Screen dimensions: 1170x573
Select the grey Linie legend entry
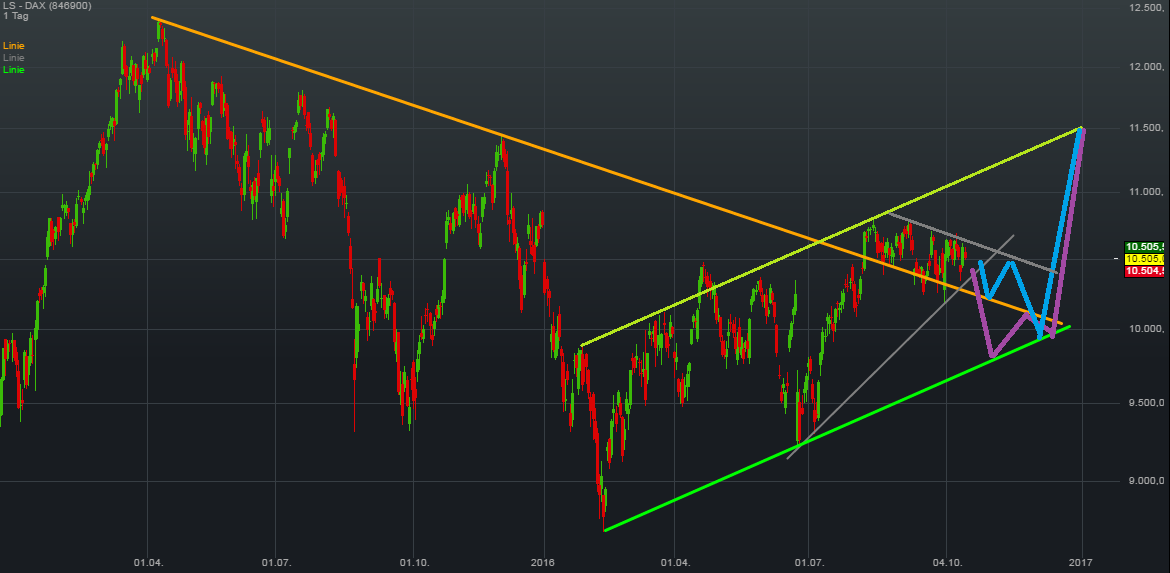click(x=13, y=57)
